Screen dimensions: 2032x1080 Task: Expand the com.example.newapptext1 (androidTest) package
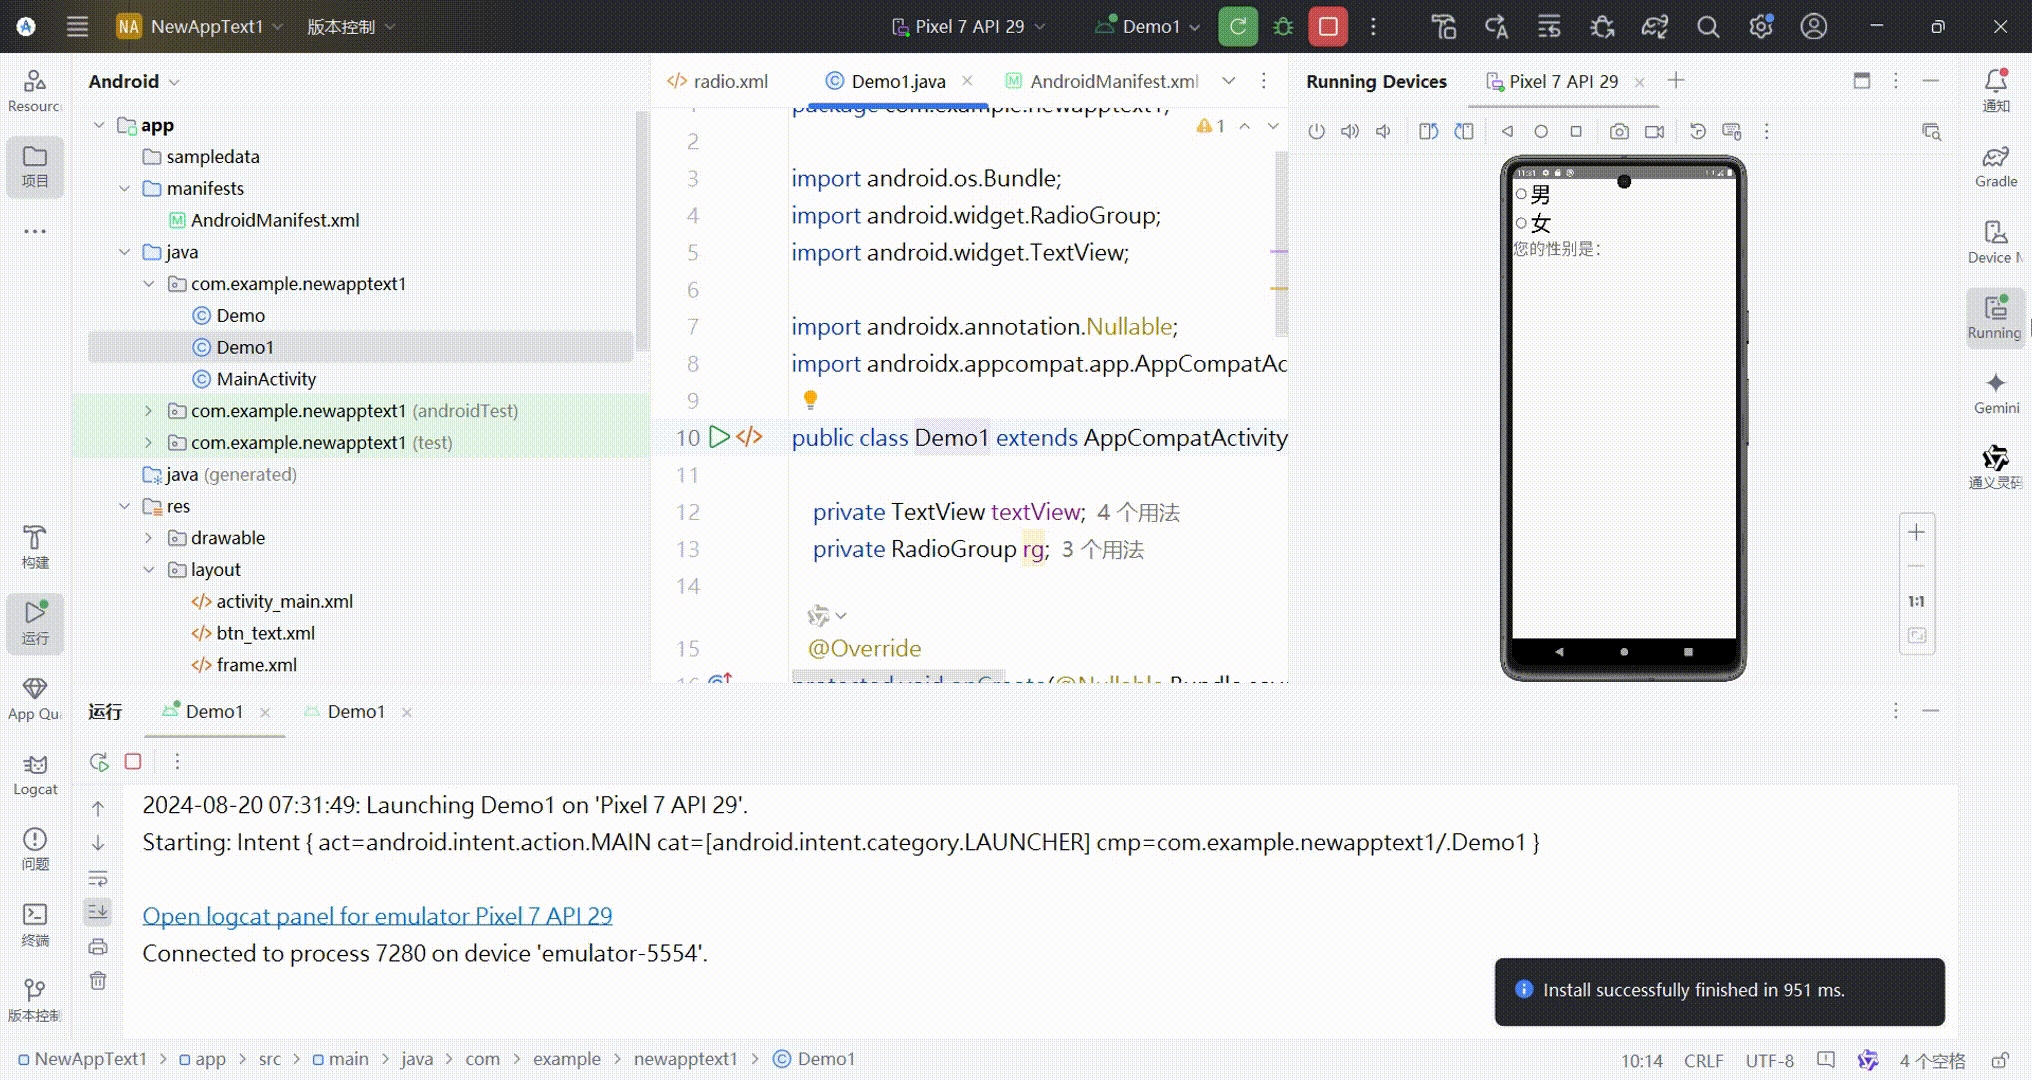click(148, 411)
